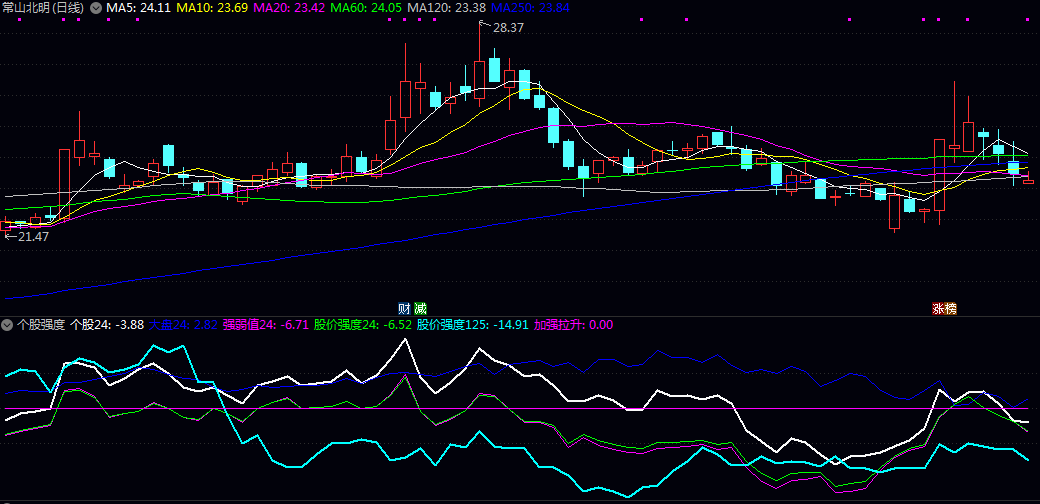This screenshot has height=504, width=1040.
Task: Click the MA5: 24.11 label
Action: click(x=139, y=9)
